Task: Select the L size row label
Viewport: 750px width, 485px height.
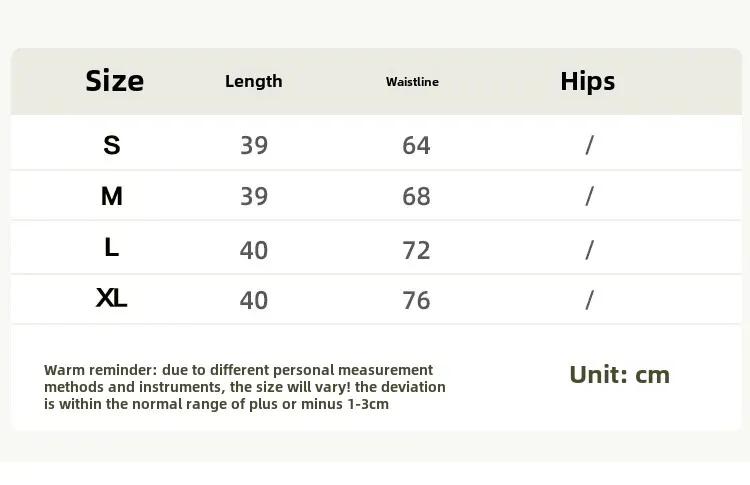Action: (x=111, y=247)
